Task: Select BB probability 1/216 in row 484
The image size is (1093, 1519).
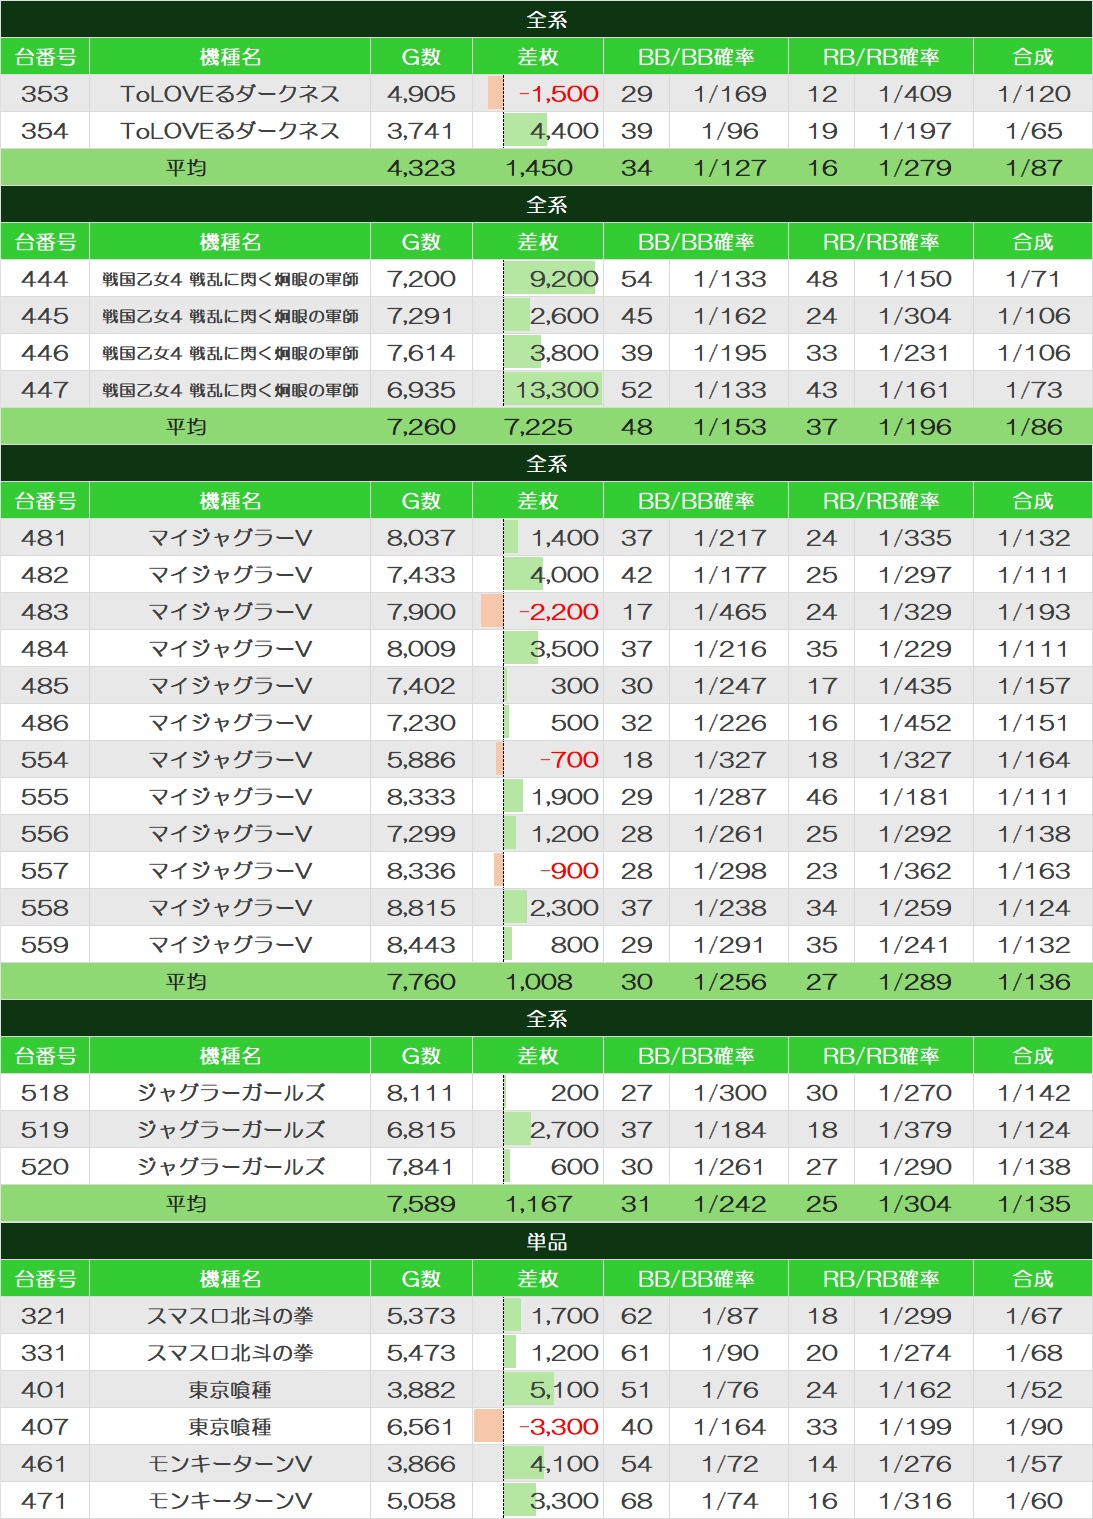Action: [x=730, y=649]
